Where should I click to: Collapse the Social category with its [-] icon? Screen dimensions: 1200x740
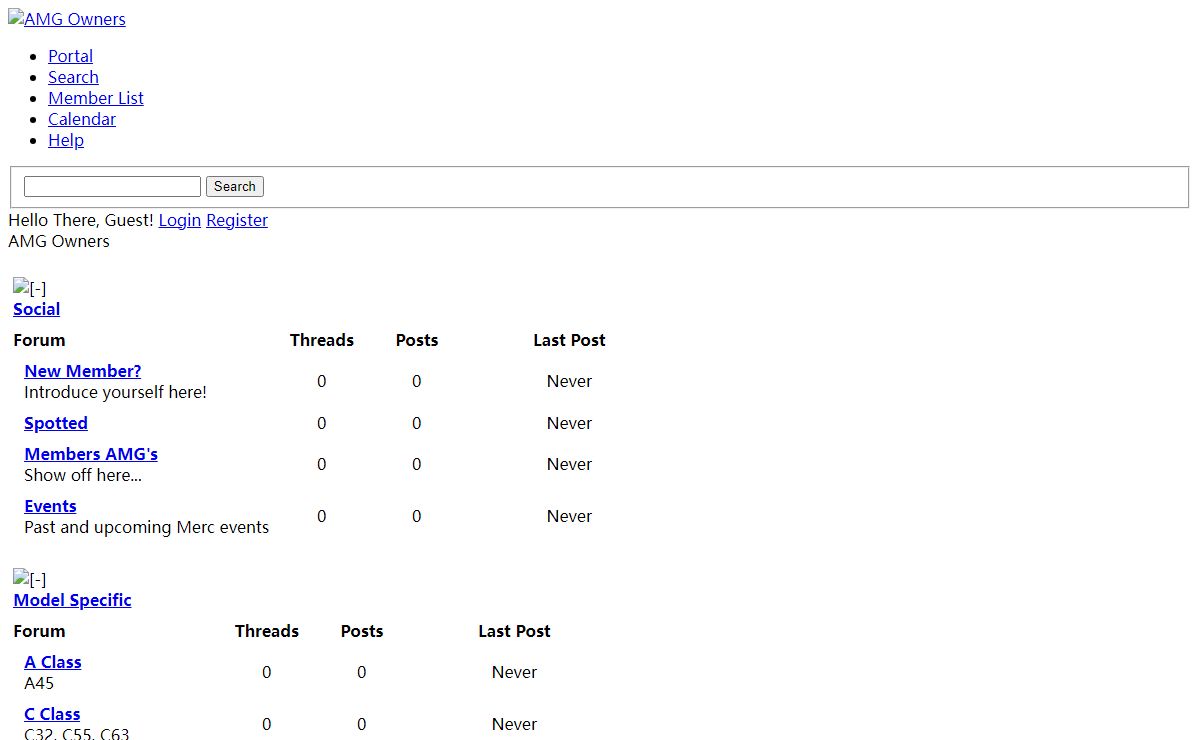coord(30,288)
